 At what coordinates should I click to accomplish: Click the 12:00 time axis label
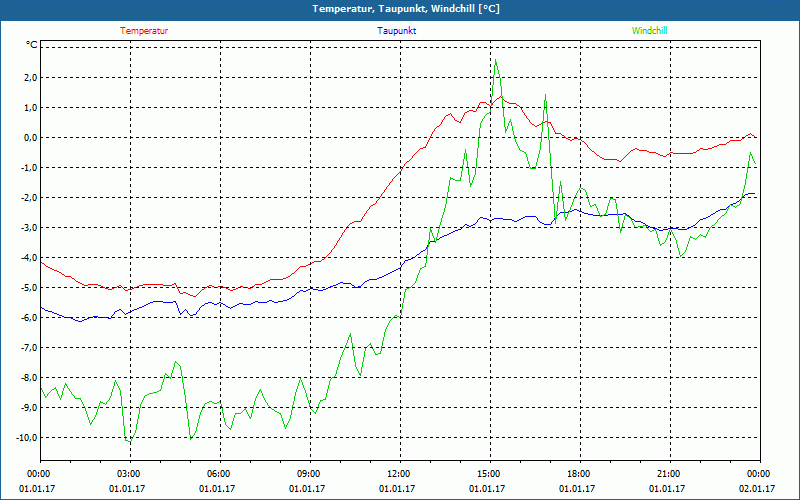coord(401,474)
